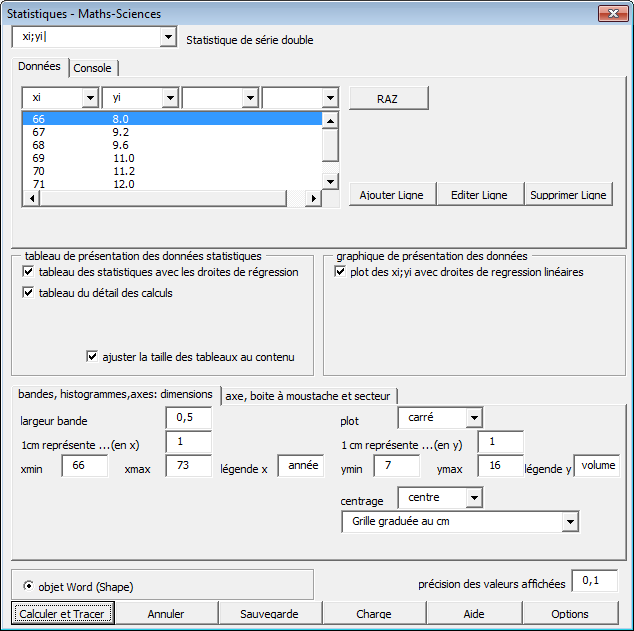The width and height of the screenshot is (634, 631).
Task: Click the Annuler button
Action: pos(166,613)
